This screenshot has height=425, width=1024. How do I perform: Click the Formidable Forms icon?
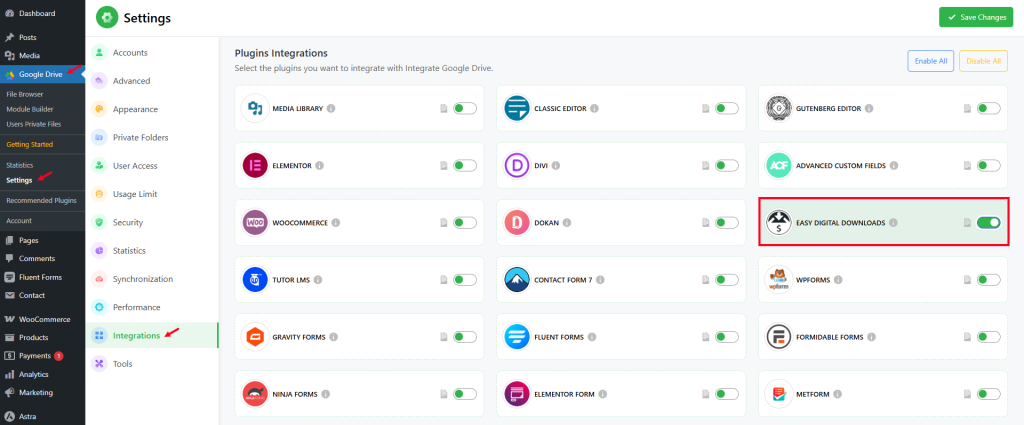coord(778,337)
